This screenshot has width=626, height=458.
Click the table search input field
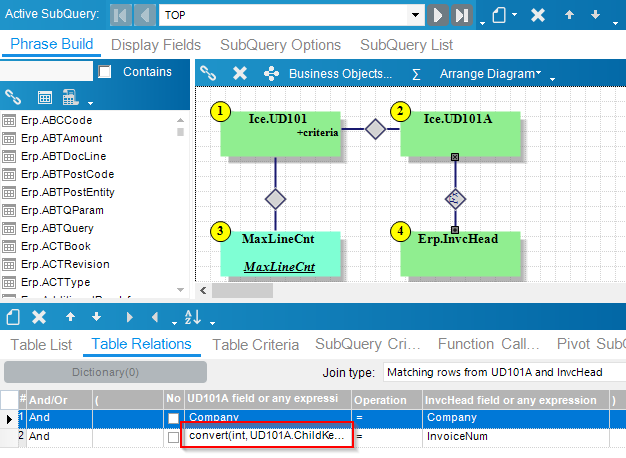[x=46, y=71]
